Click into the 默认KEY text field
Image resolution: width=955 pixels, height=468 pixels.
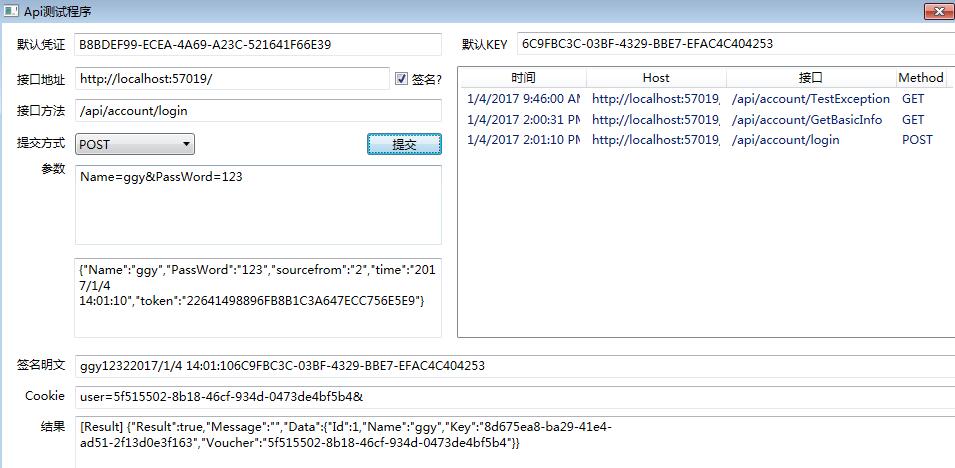(734, 44)
